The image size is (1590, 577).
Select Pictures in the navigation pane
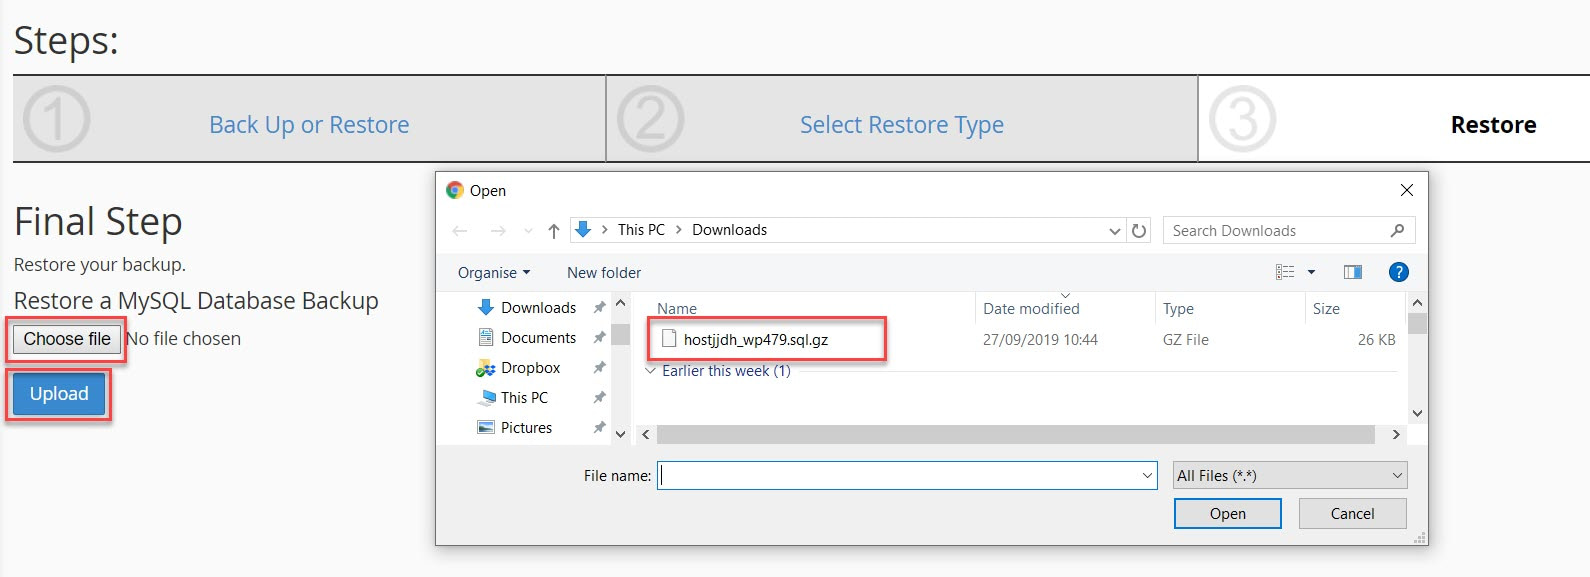[526, 428]
